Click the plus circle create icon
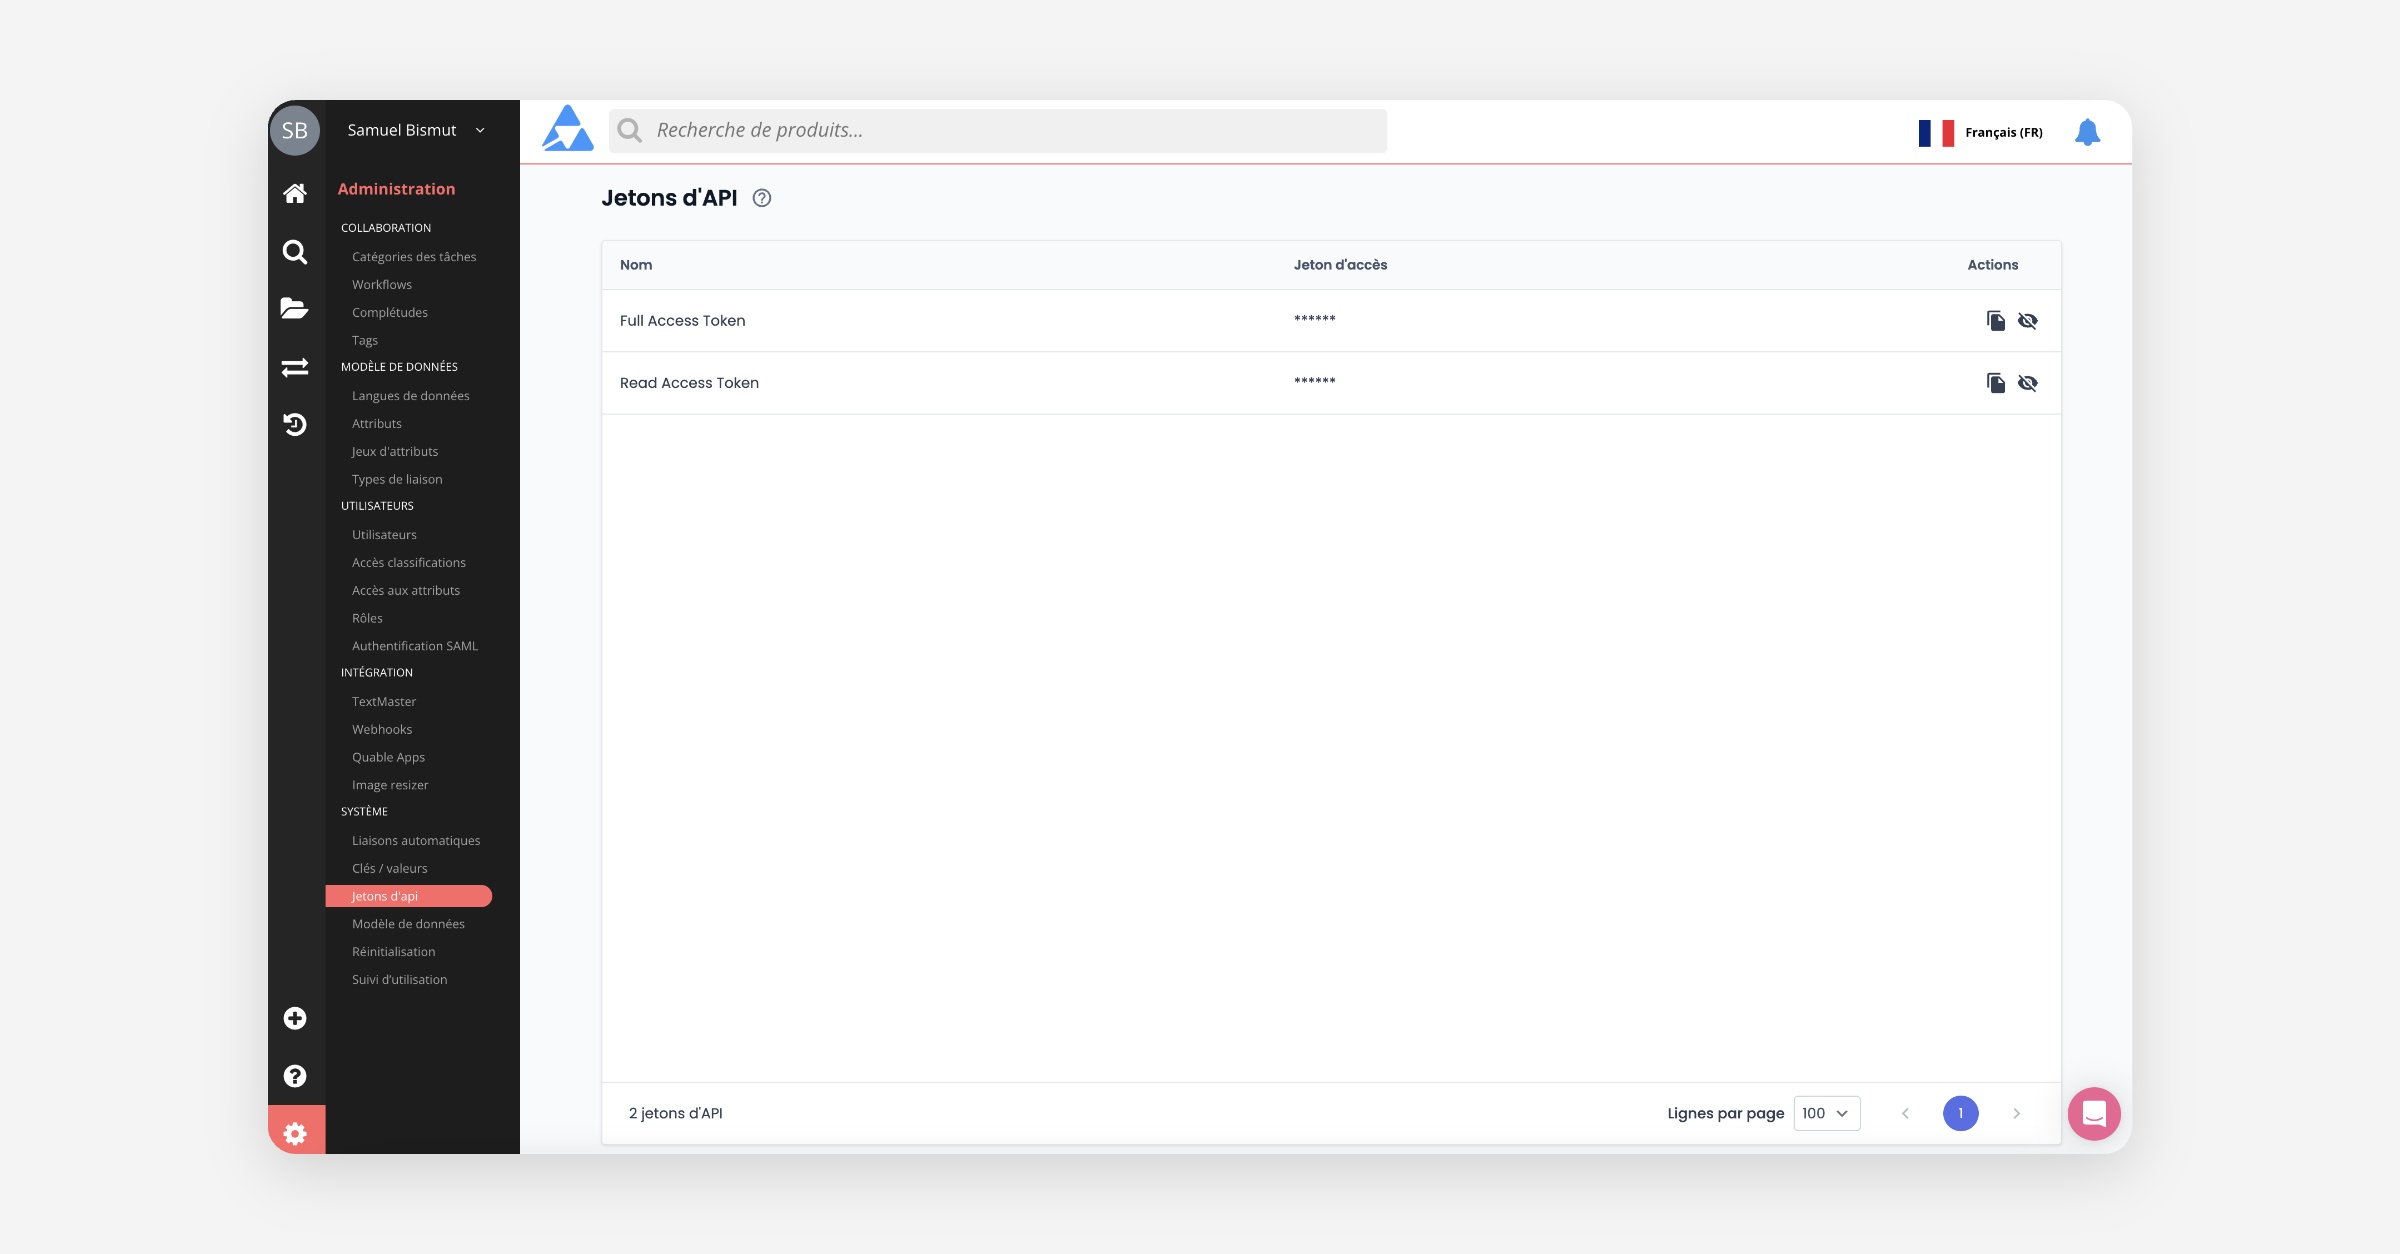 [294, 1018]
